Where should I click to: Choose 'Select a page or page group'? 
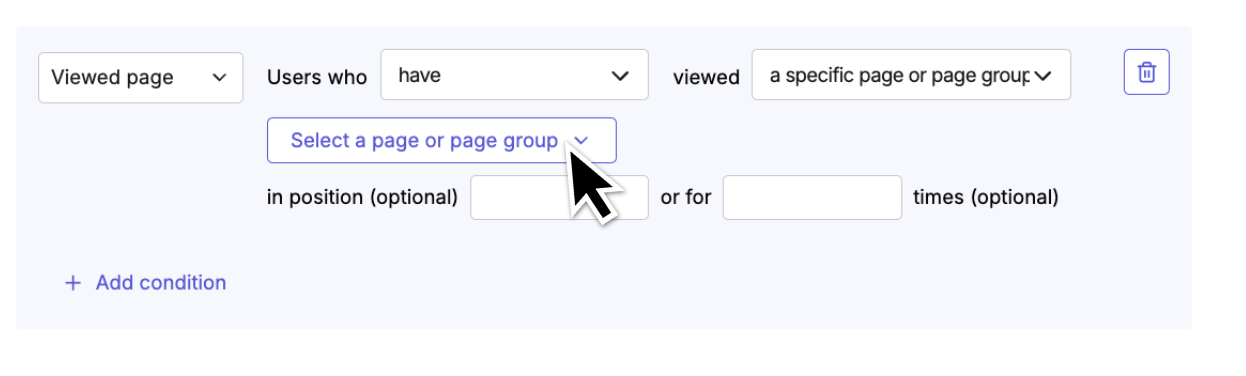tap(442, 140)
